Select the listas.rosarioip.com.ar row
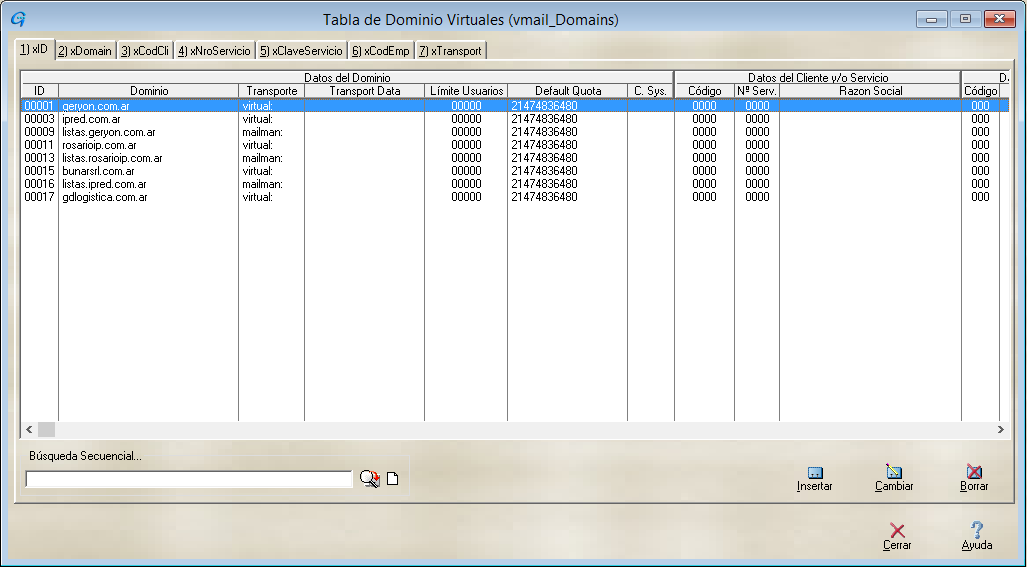Image resolution: width=1027 pixels, height=567 pixels. [x=515, y=158]
